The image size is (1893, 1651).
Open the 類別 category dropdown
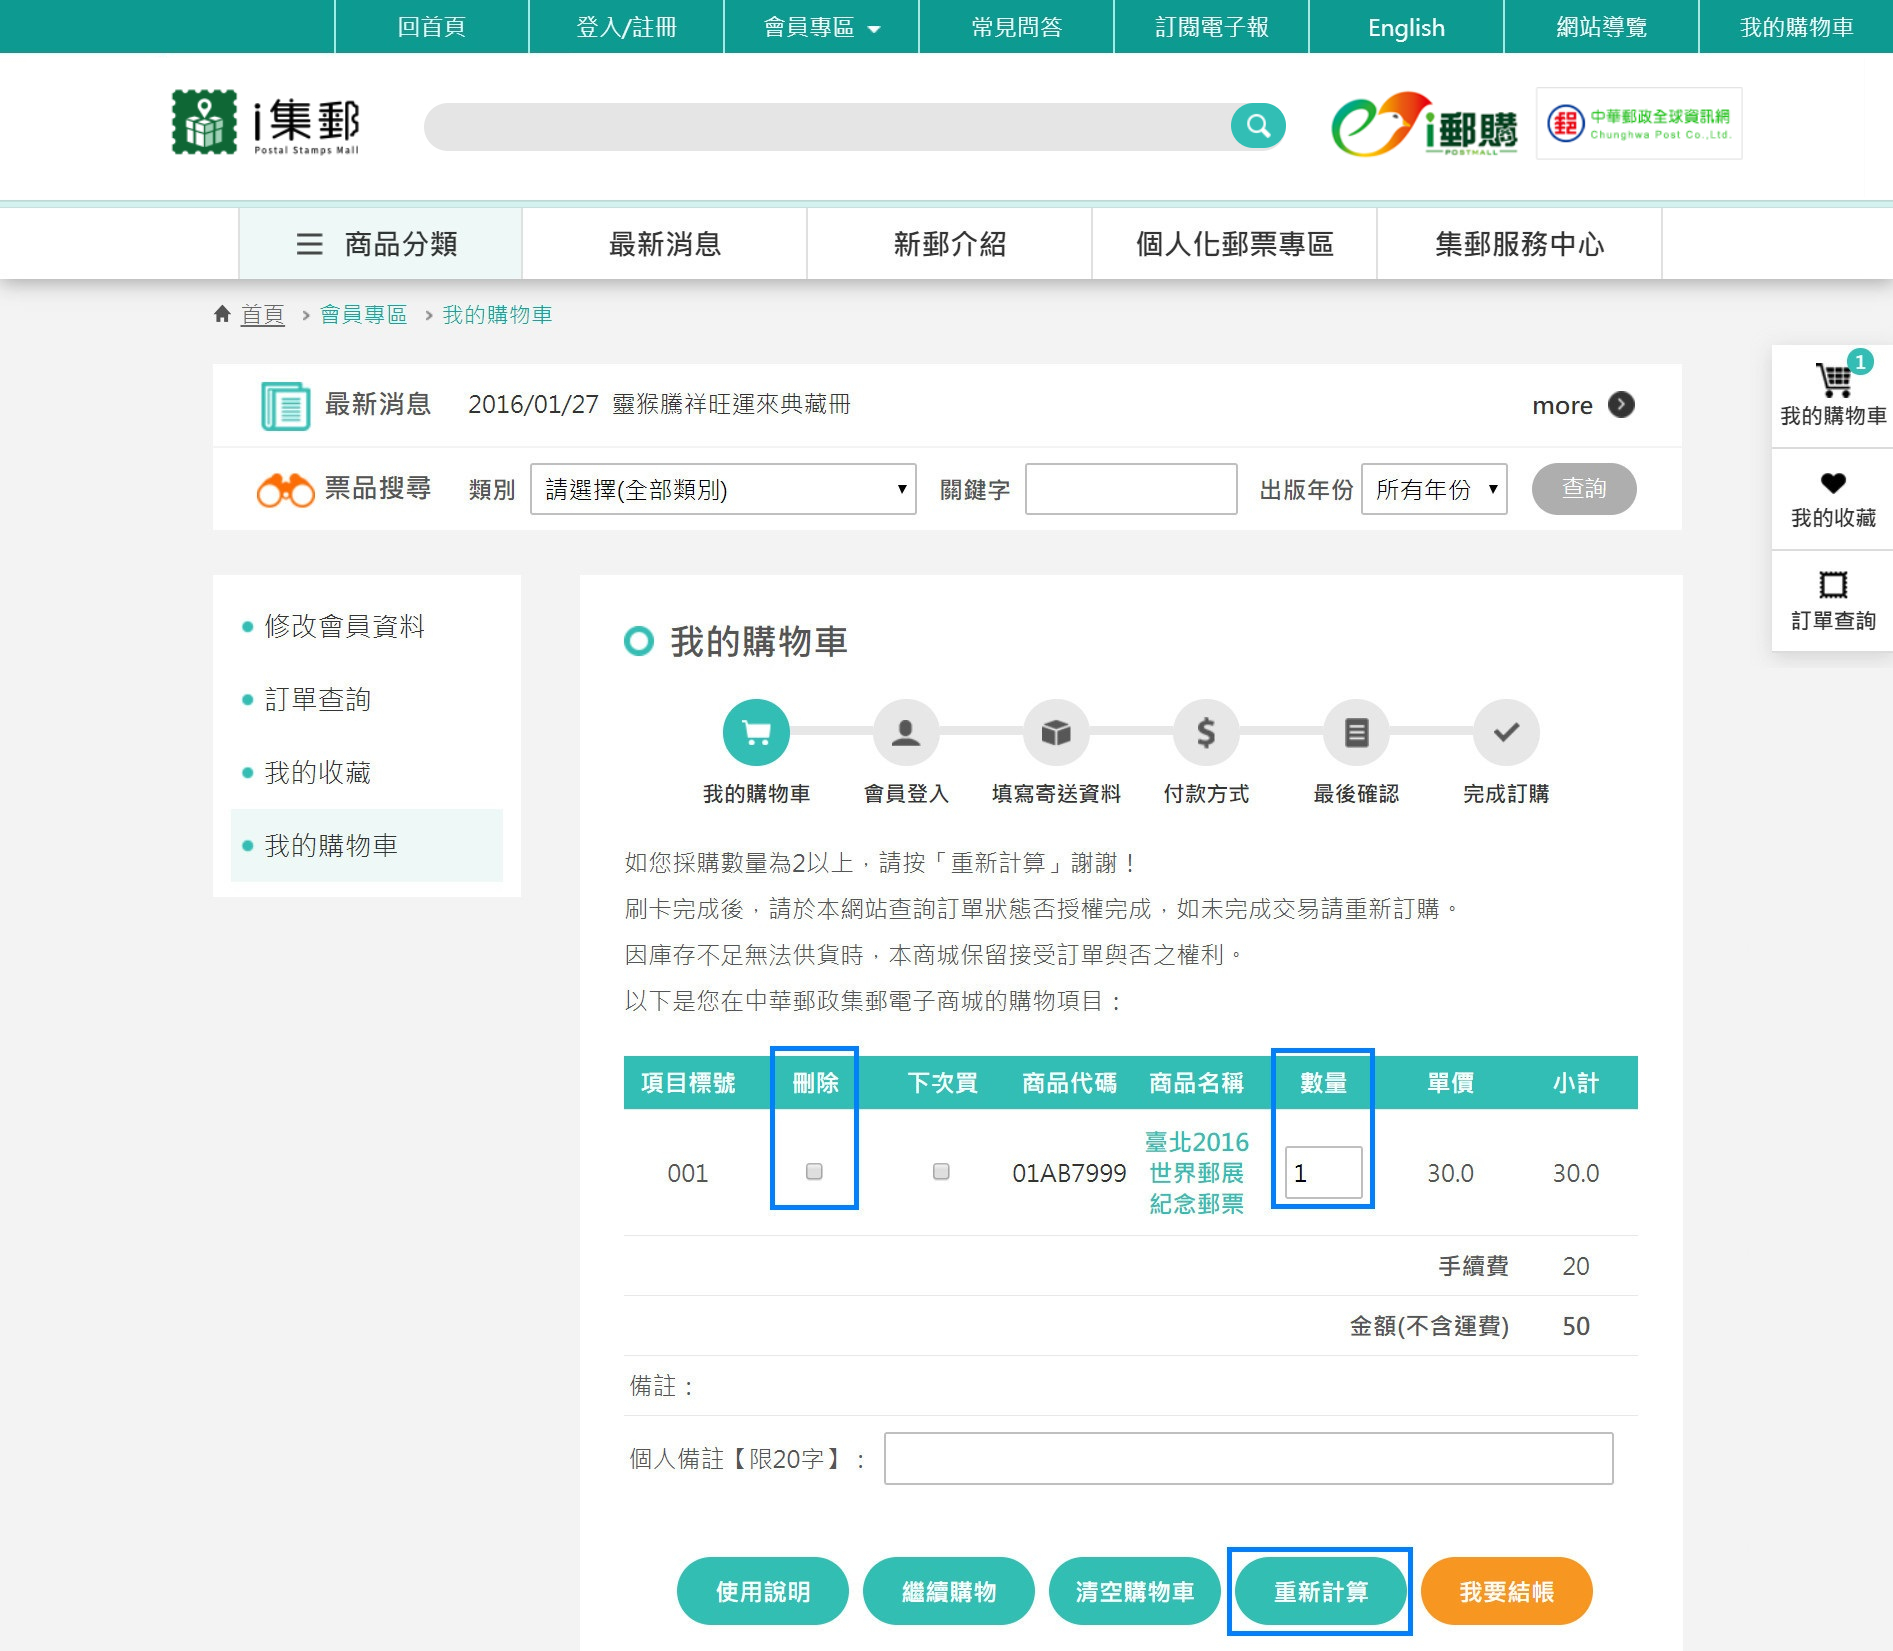point(722,489)
